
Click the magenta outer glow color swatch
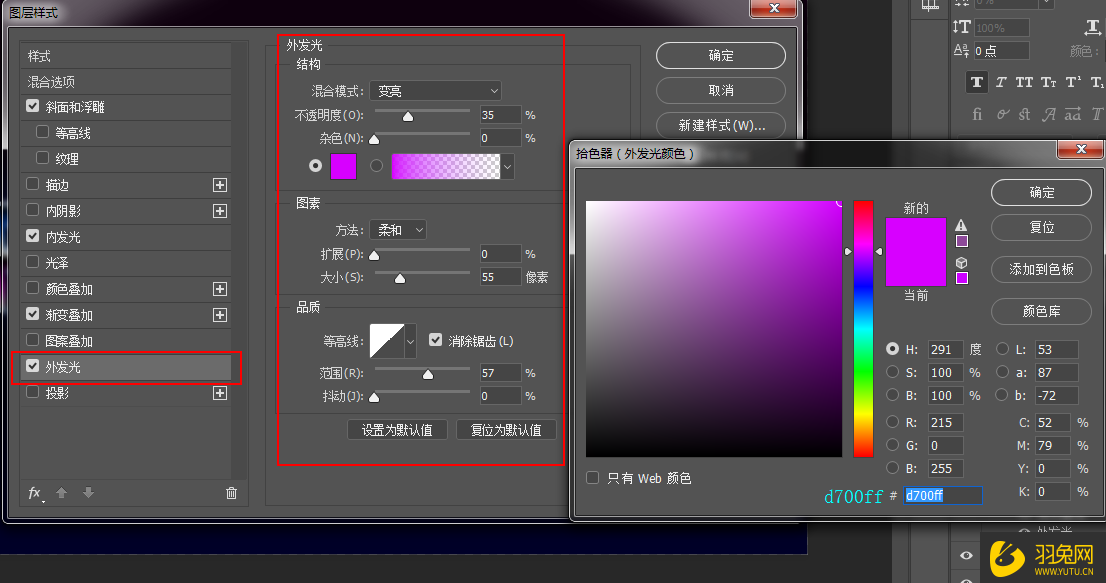click(344, 166)
